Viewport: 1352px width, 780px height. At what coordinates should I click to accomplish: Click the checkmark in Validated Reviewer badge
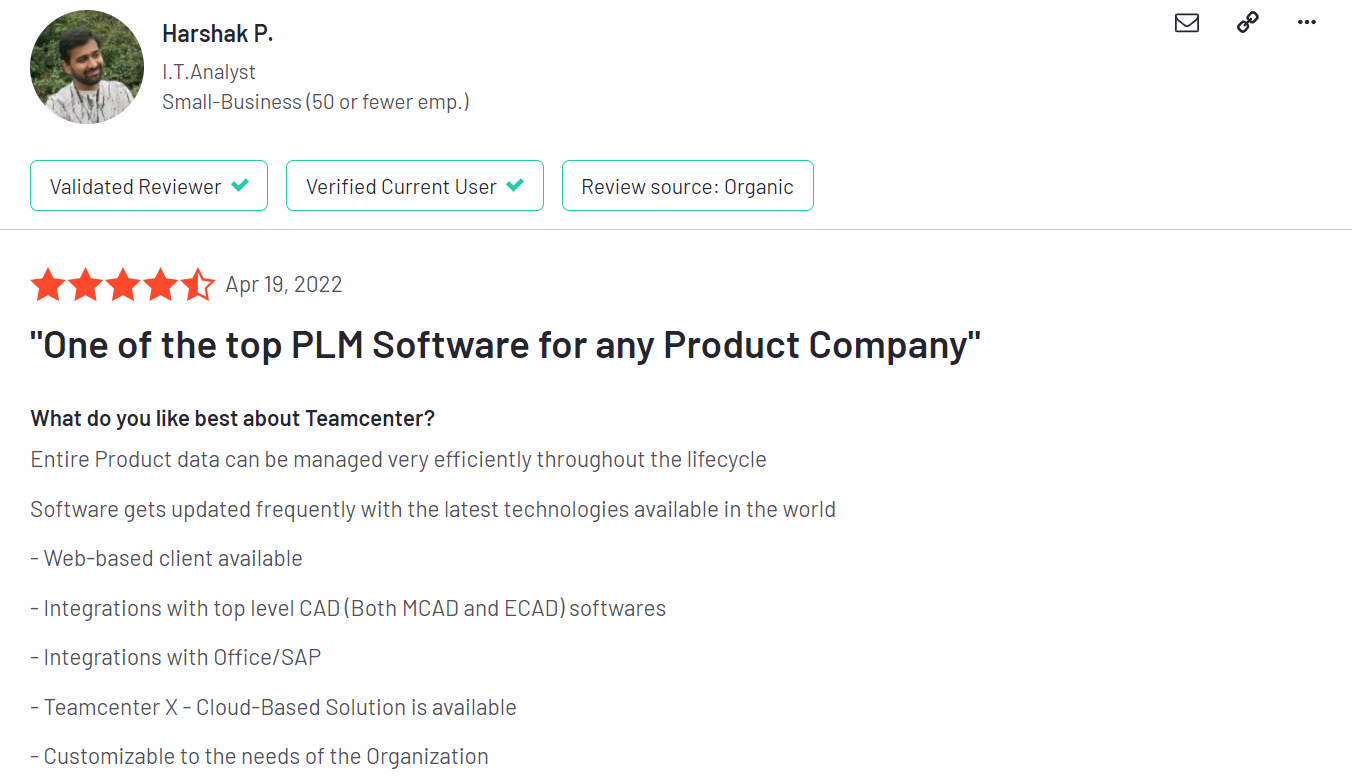(240, 186)
